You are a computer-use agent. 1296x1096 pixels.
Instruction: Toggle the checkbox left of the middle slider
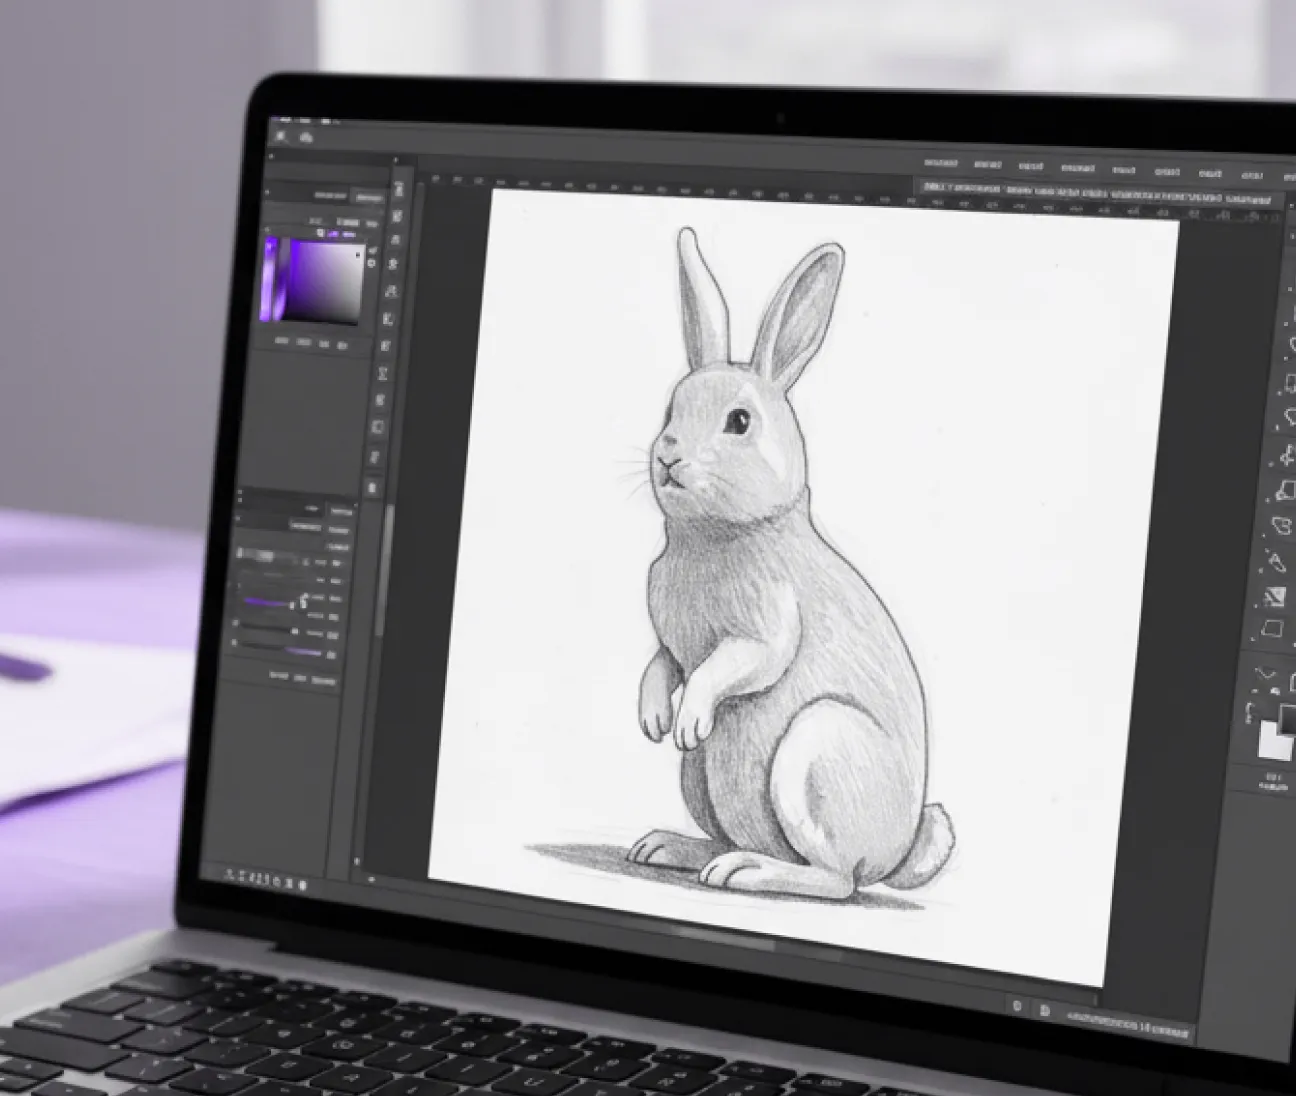(x=237, y=624)
